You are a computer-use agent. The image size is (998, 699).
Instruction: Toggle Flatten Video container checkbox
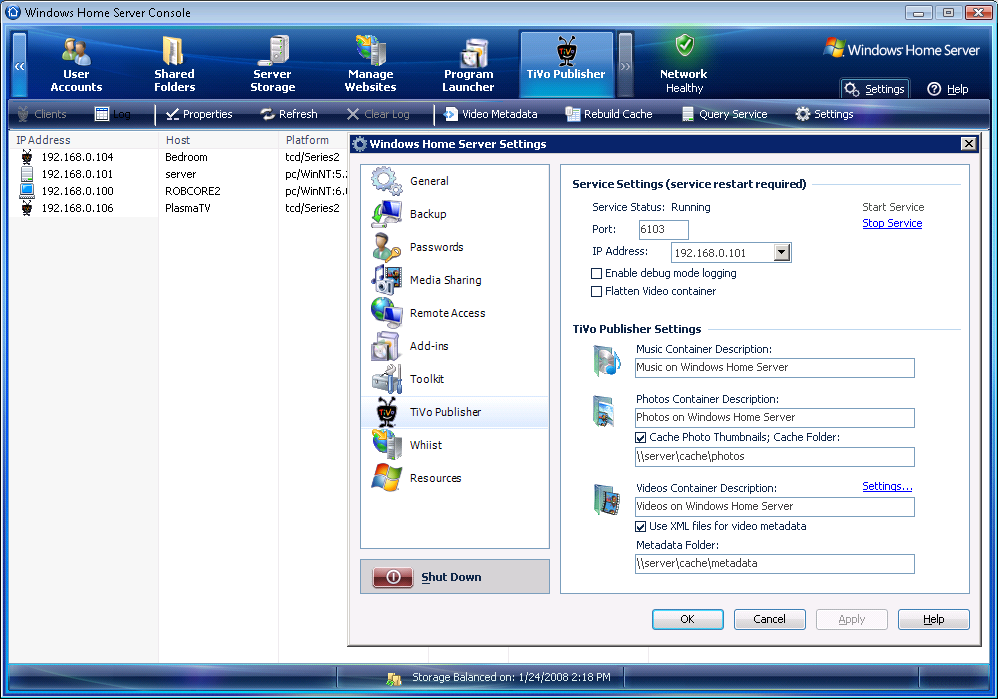pyautogui.click(x=596, y=291)
